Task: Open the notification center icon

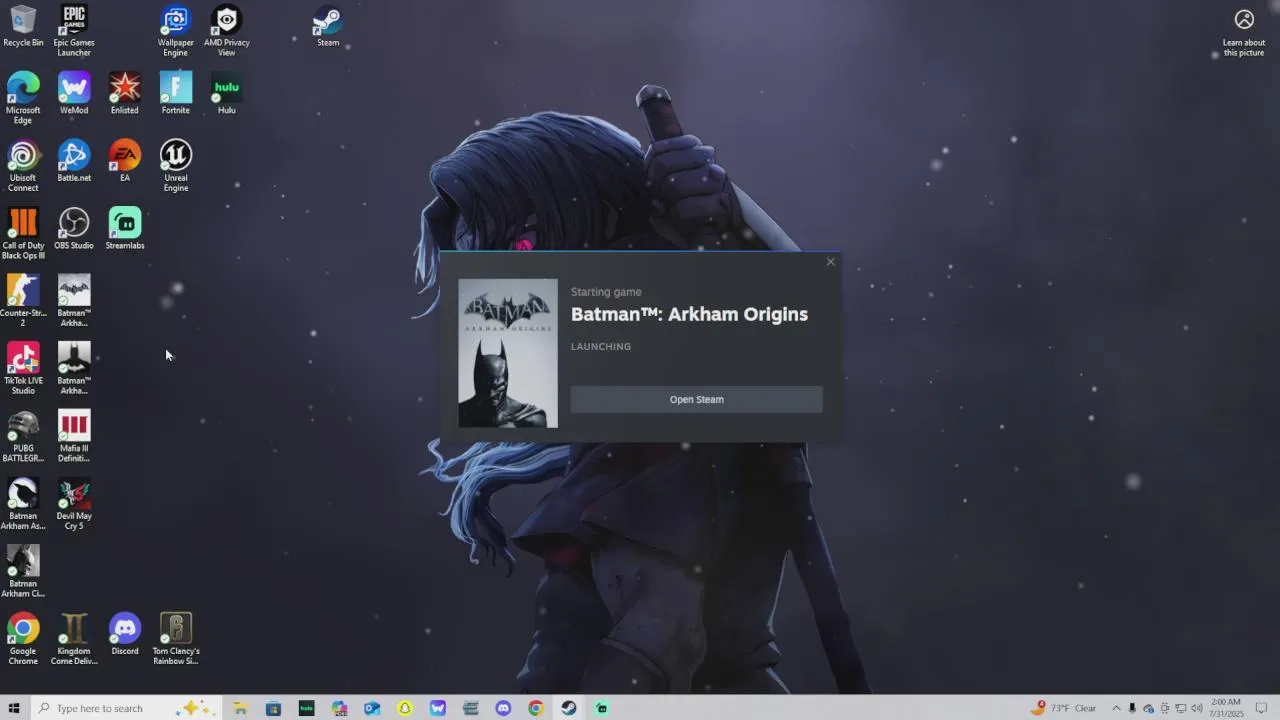Action: (x=1261, y=708)
